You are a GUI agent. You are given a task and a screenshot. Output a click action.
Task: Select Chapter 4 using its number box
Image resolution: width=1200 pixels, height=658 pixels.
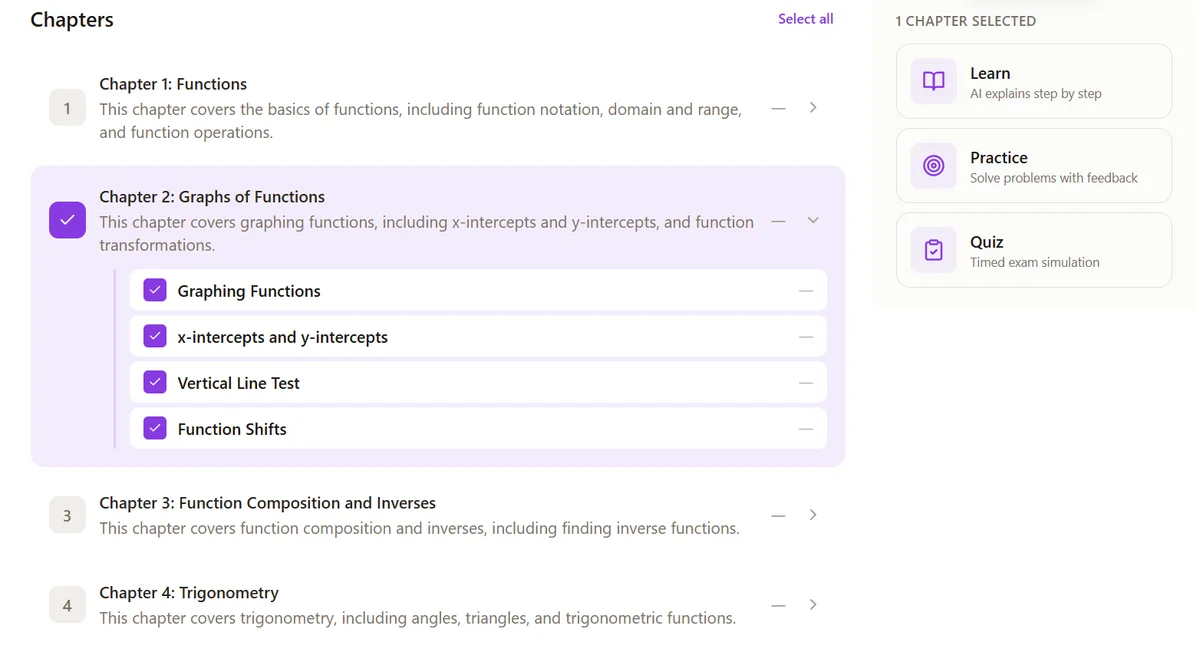pos(67,605)
